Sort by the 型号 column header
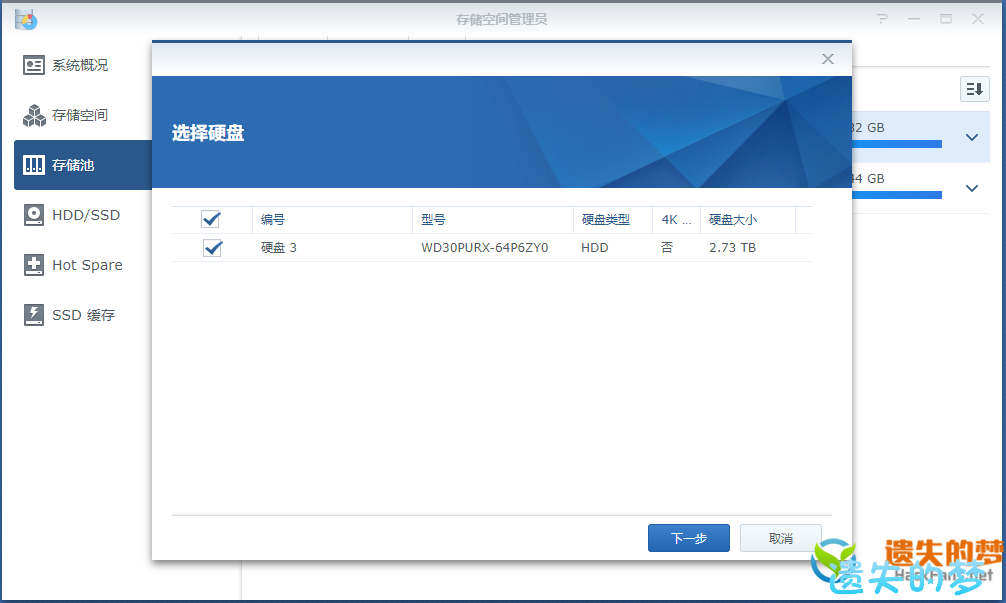 (x=493, y=220)
